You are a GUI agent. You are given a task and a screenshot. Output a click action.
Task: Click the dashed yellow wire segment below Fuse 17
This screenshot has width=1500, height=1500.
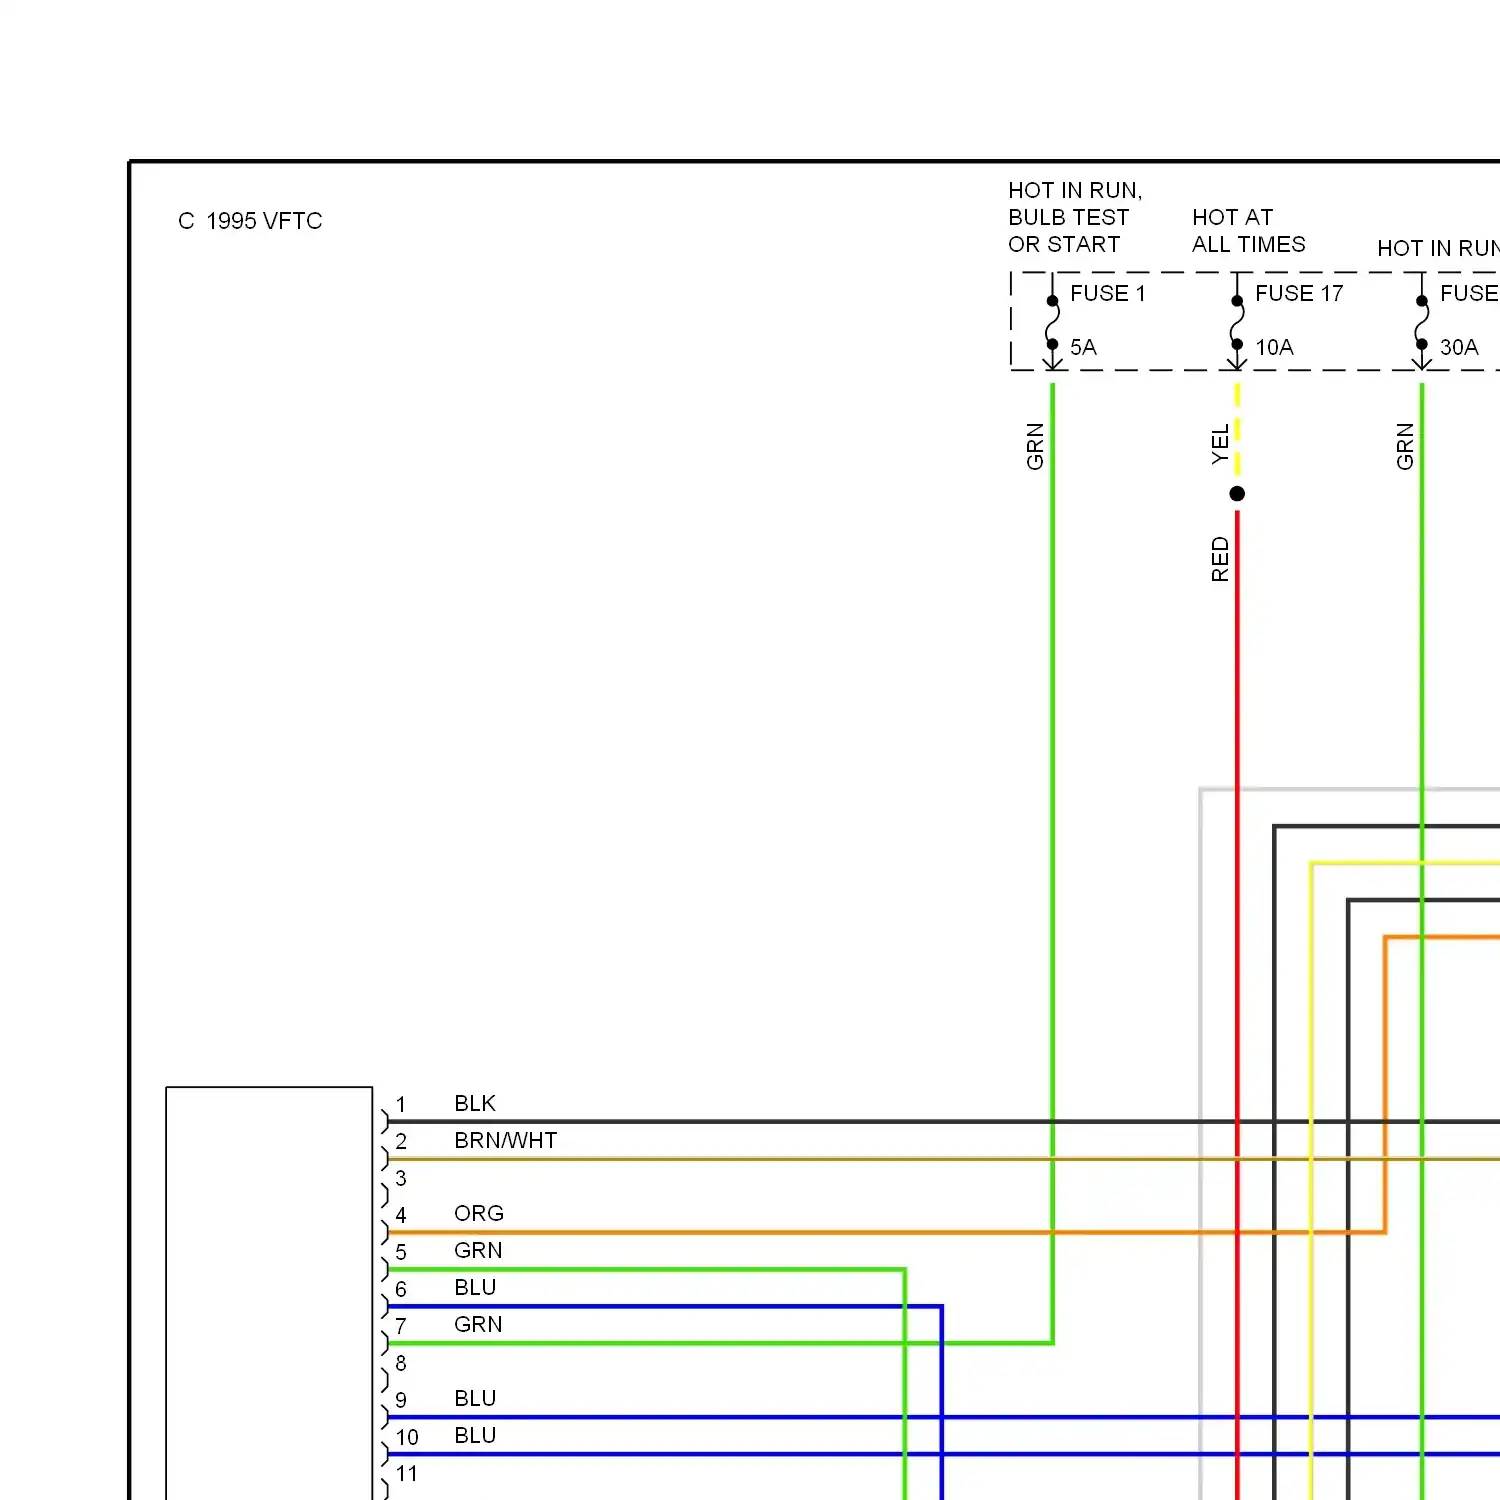click(1237, 428)
